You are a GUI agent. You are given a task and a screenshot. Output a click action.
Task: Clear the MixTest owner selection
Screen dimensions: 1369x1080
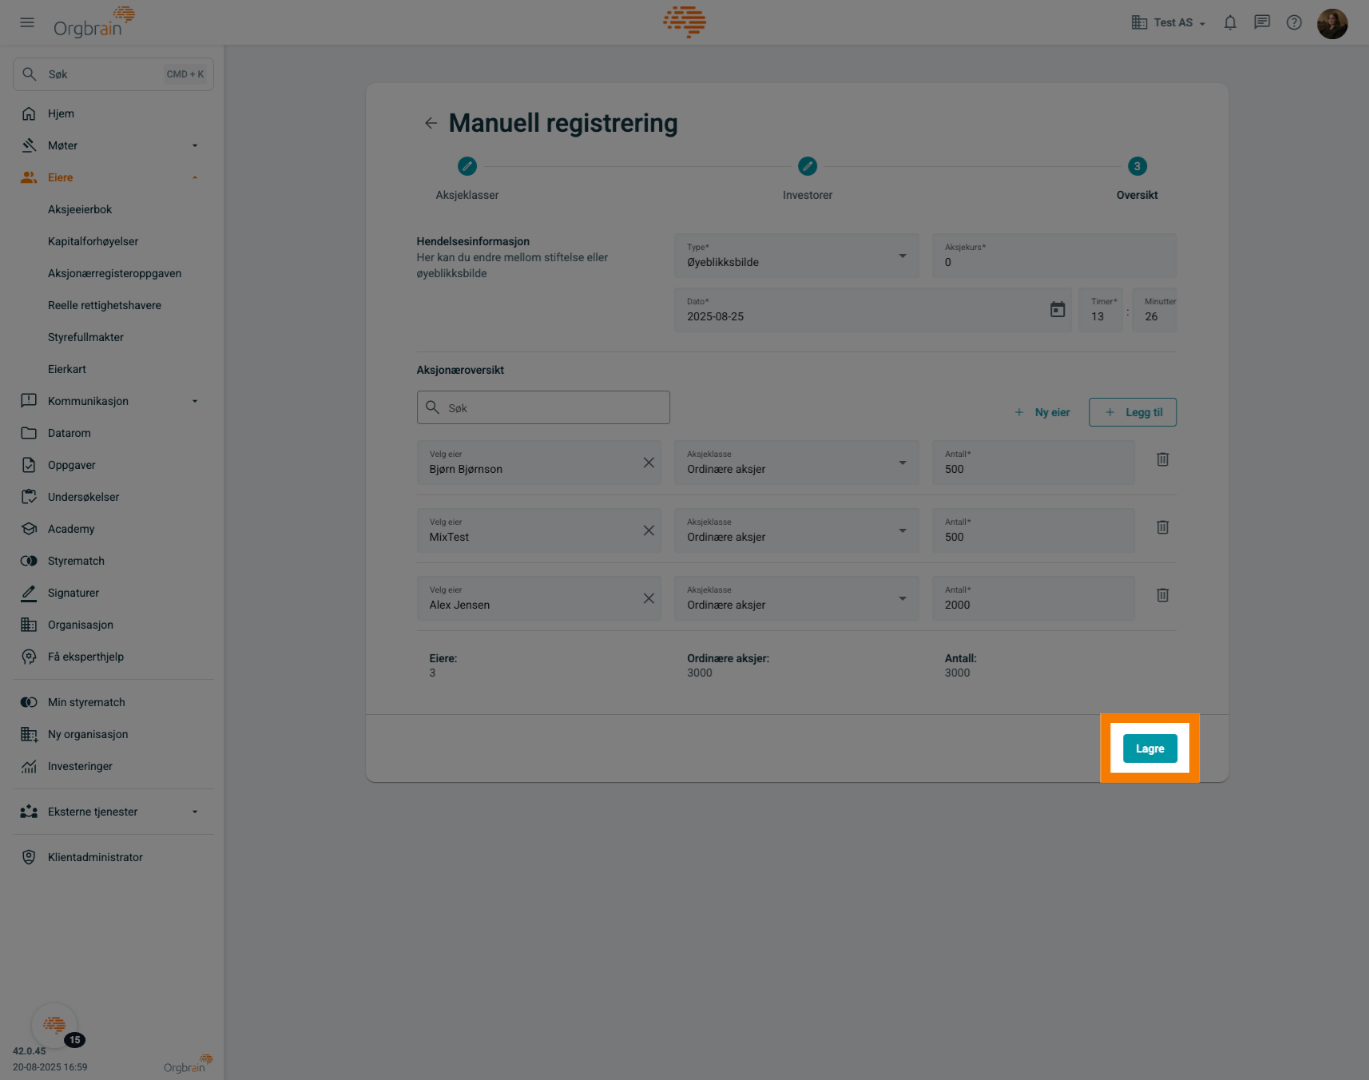point(649,531)
